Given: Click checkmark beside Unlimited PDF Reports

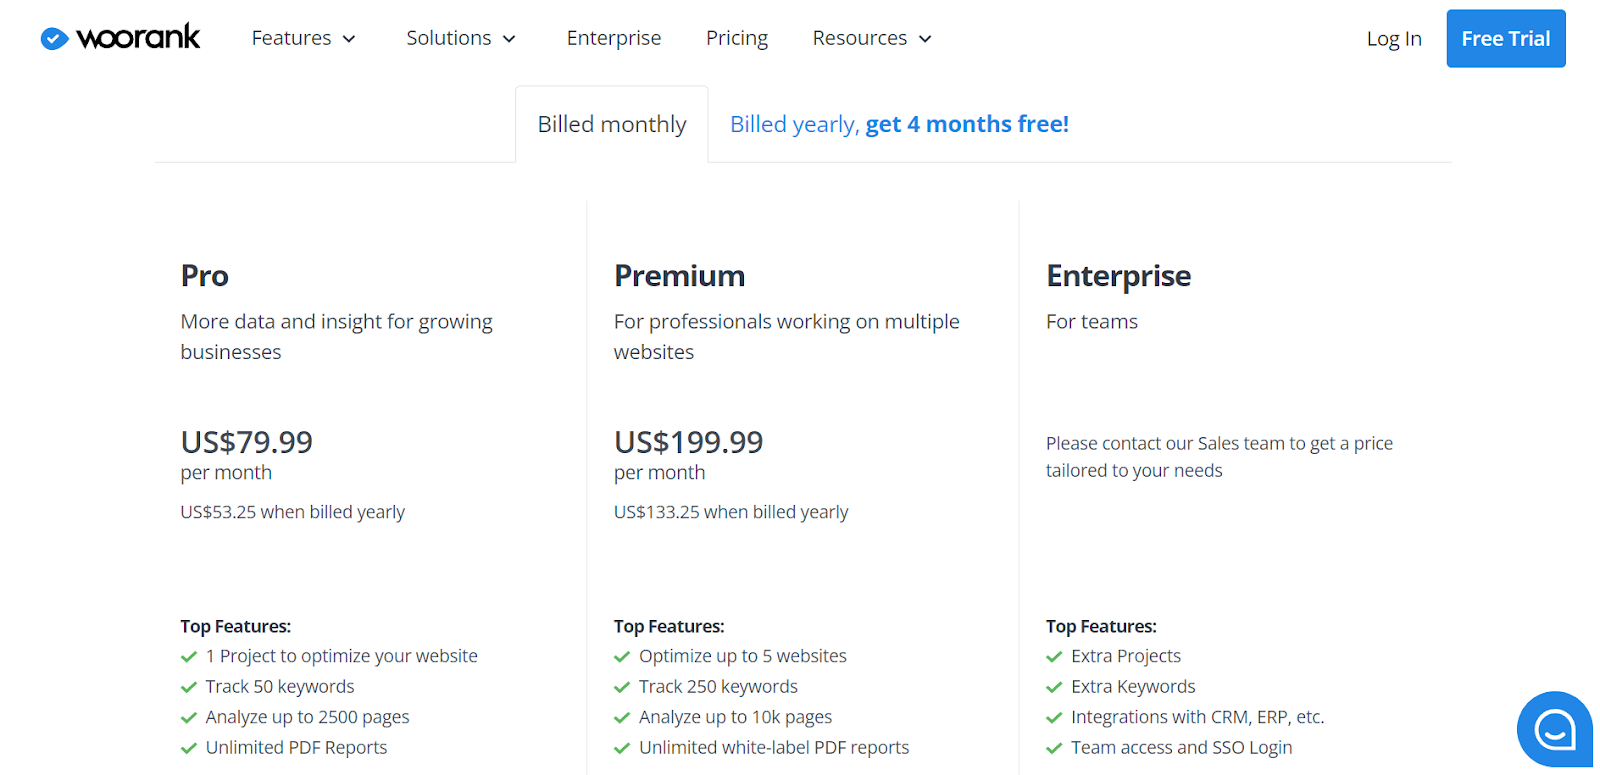Looking at the screenshot, I should click(189, 748).
